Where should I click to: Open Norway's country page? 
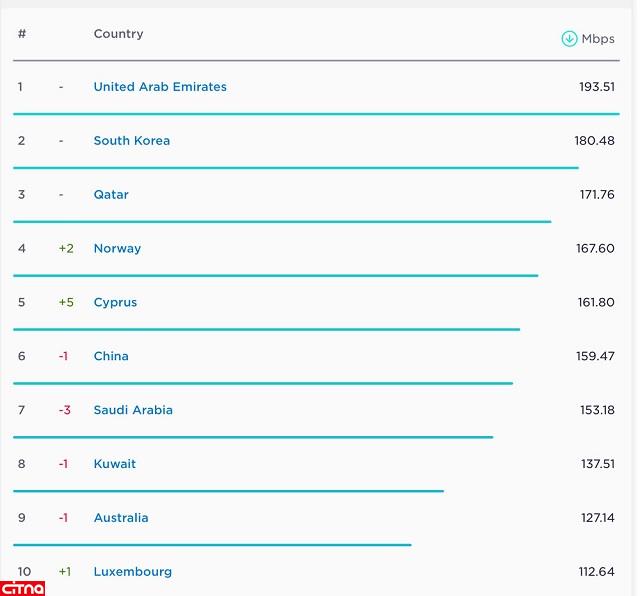(x=117, y=249)
